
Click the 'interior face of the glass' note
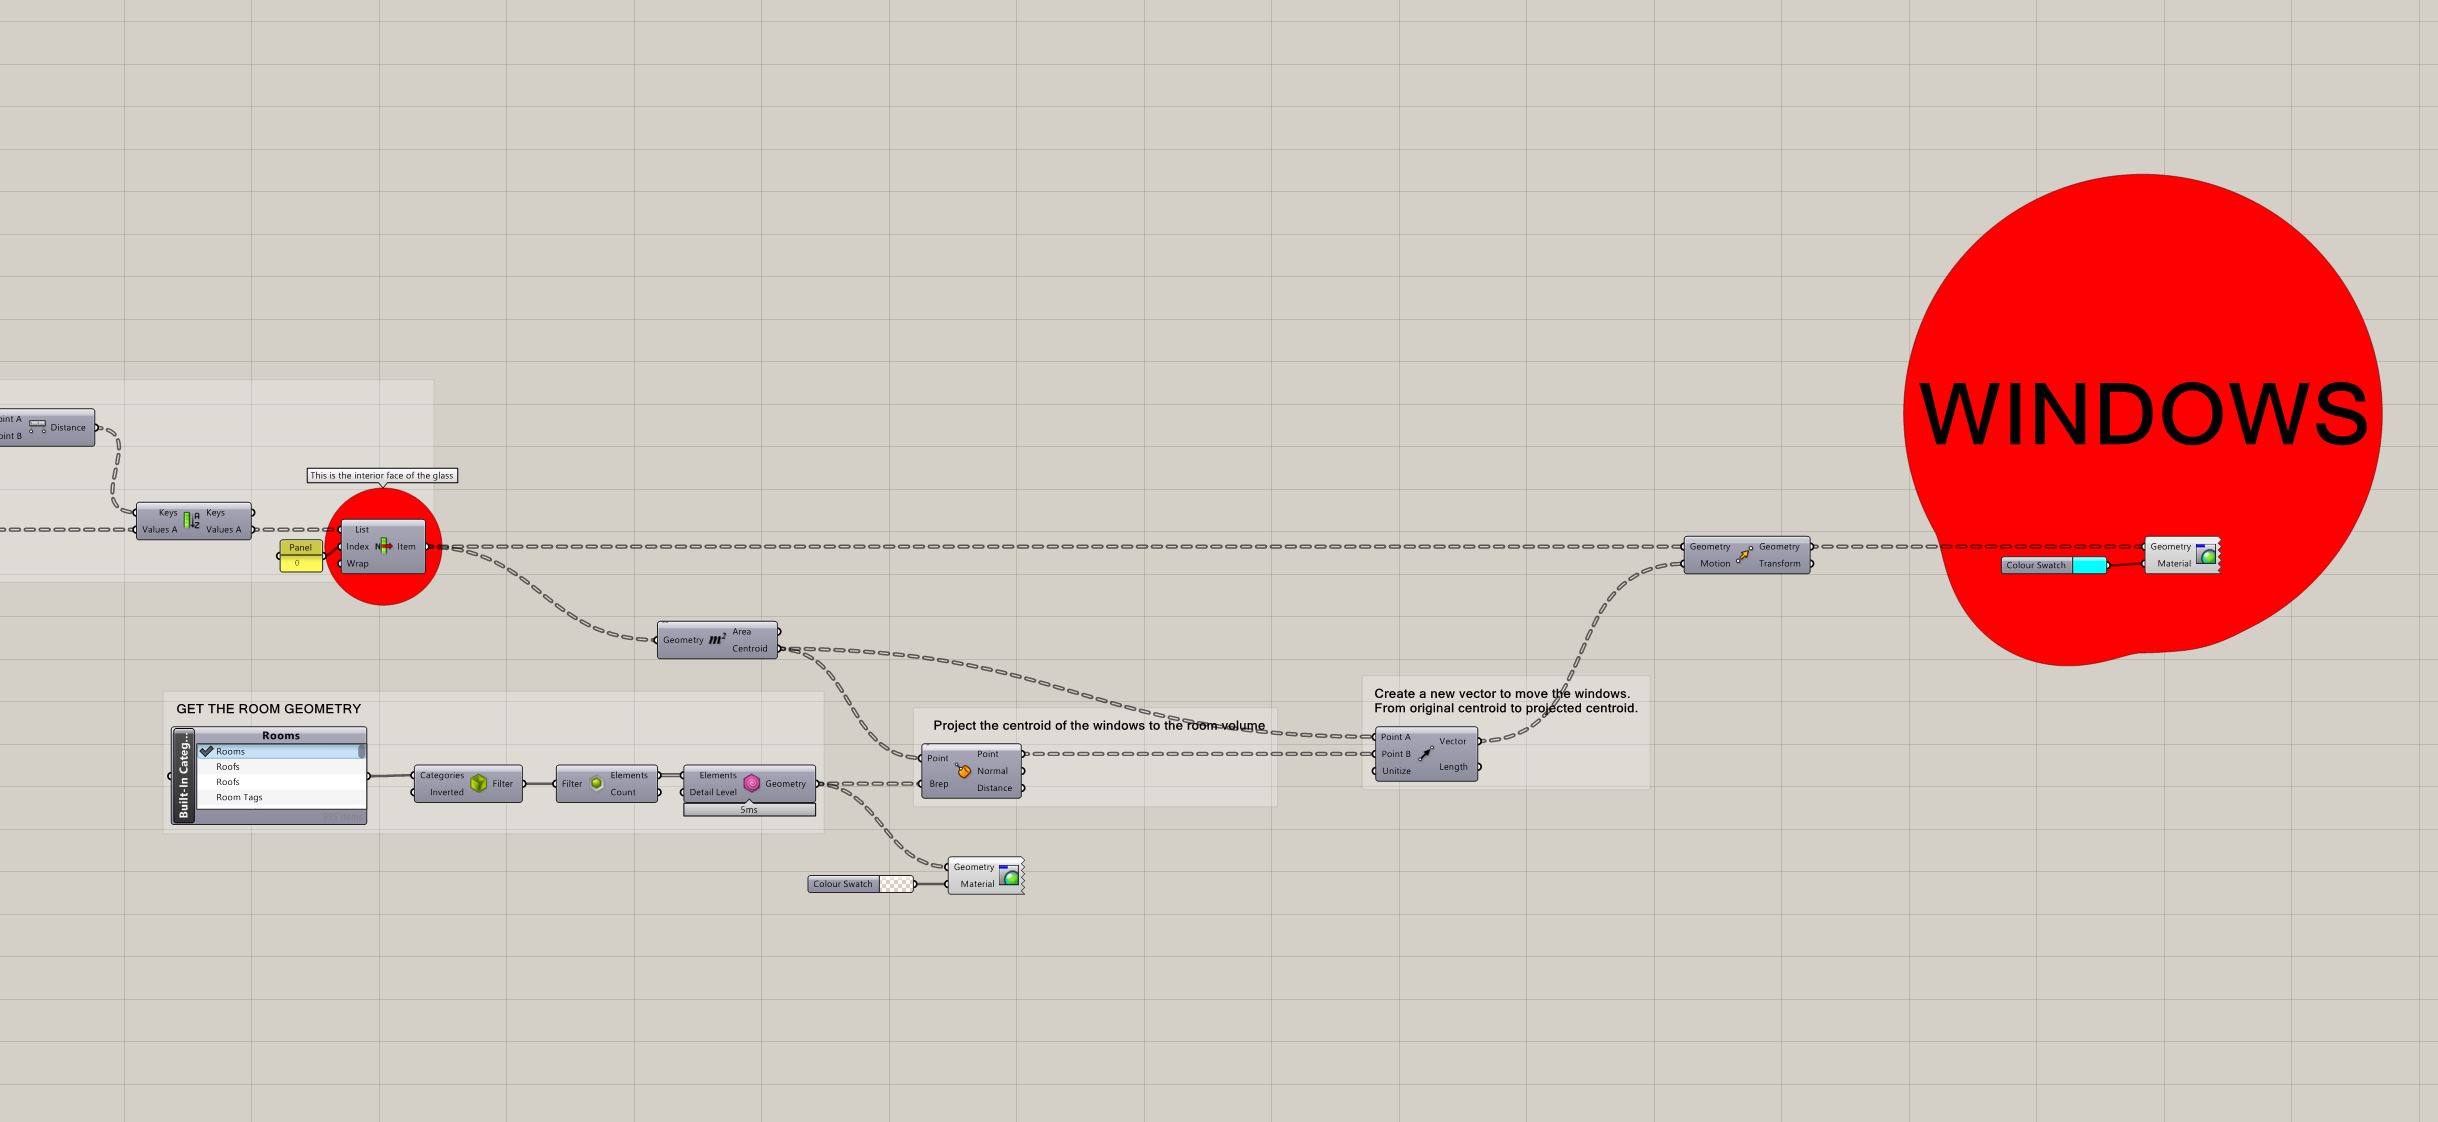coord(382,475)
